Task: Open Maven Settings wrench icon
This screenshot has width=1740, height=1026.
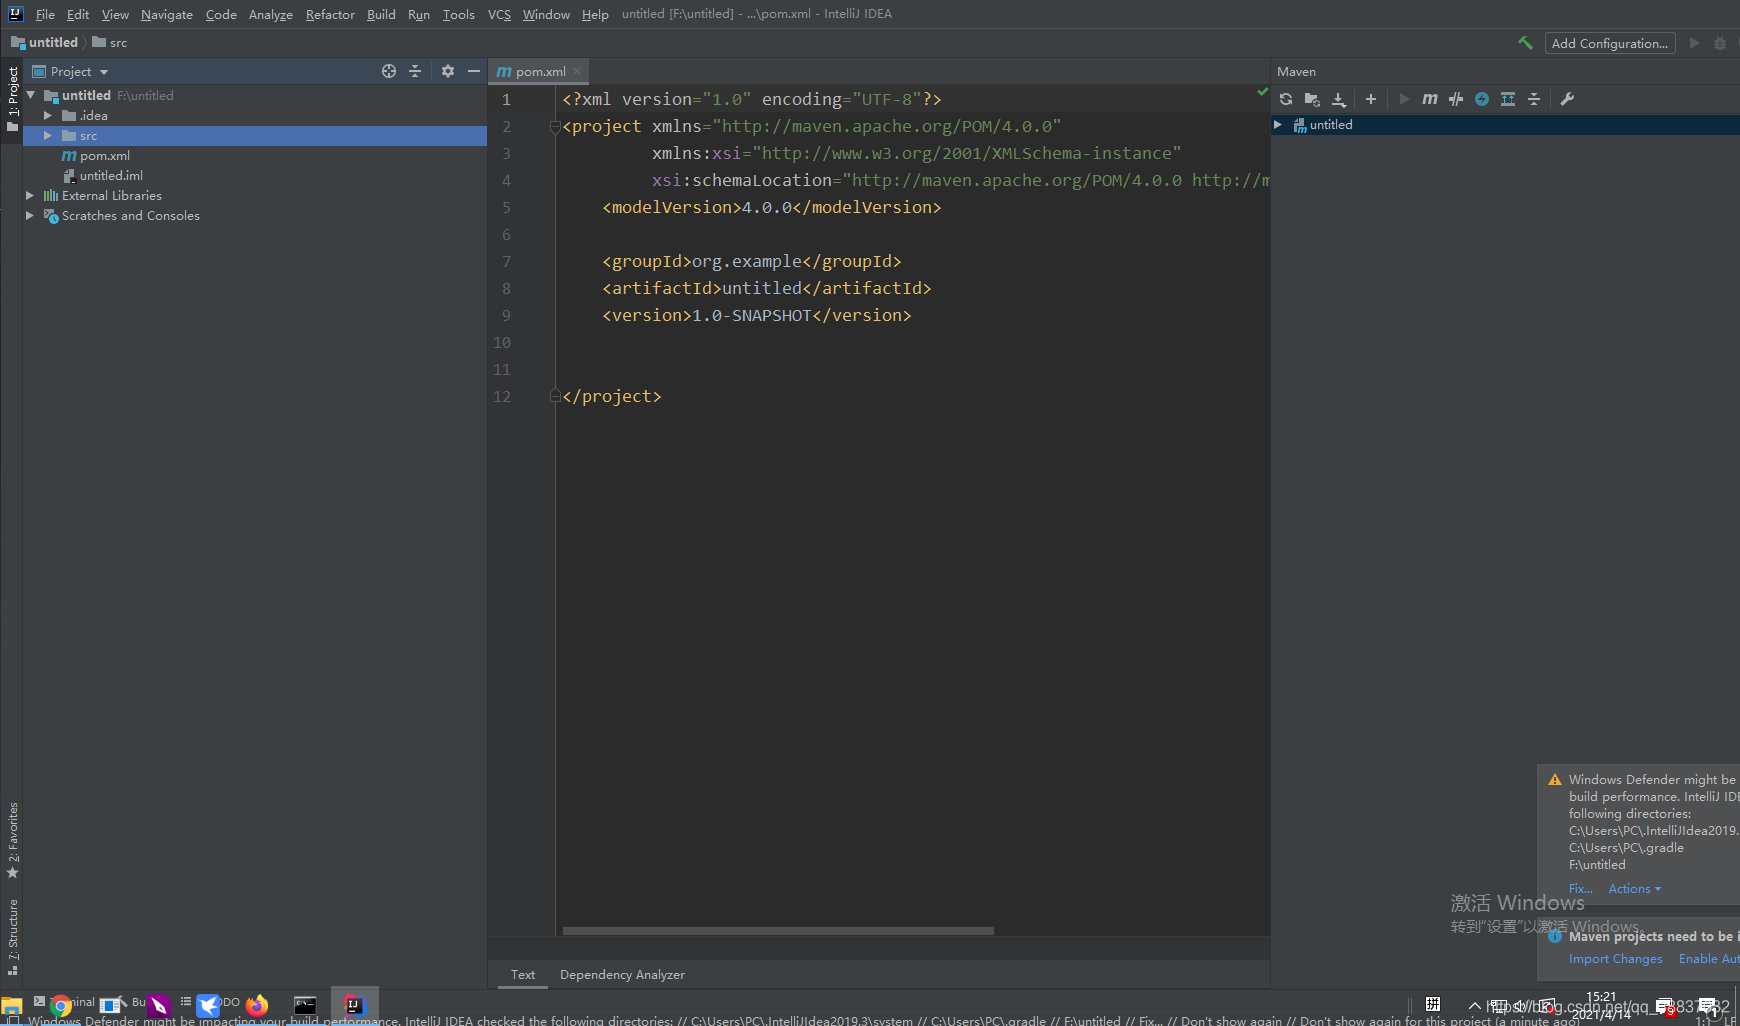Action: click(1567, 99)
